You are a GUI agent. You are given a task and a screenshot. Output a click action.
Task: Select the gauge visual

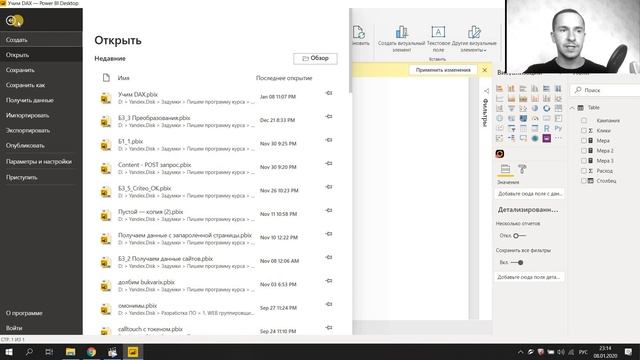tap(535, 118)
